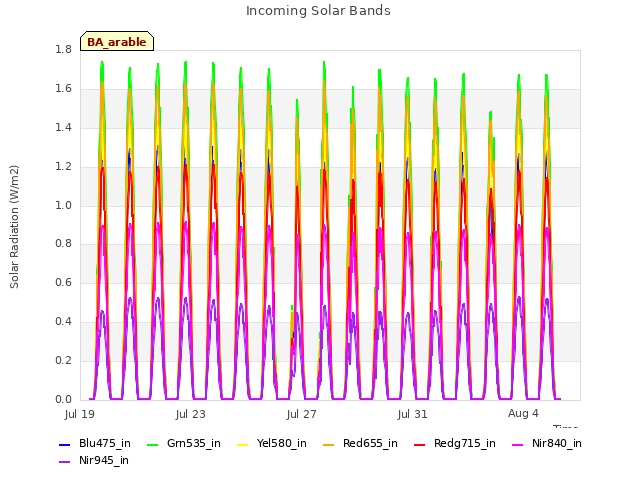This screenshot has height=480, width=640.
Task: Click the 1.2 y-axis tick label
Action: click(x=63, y=167)
